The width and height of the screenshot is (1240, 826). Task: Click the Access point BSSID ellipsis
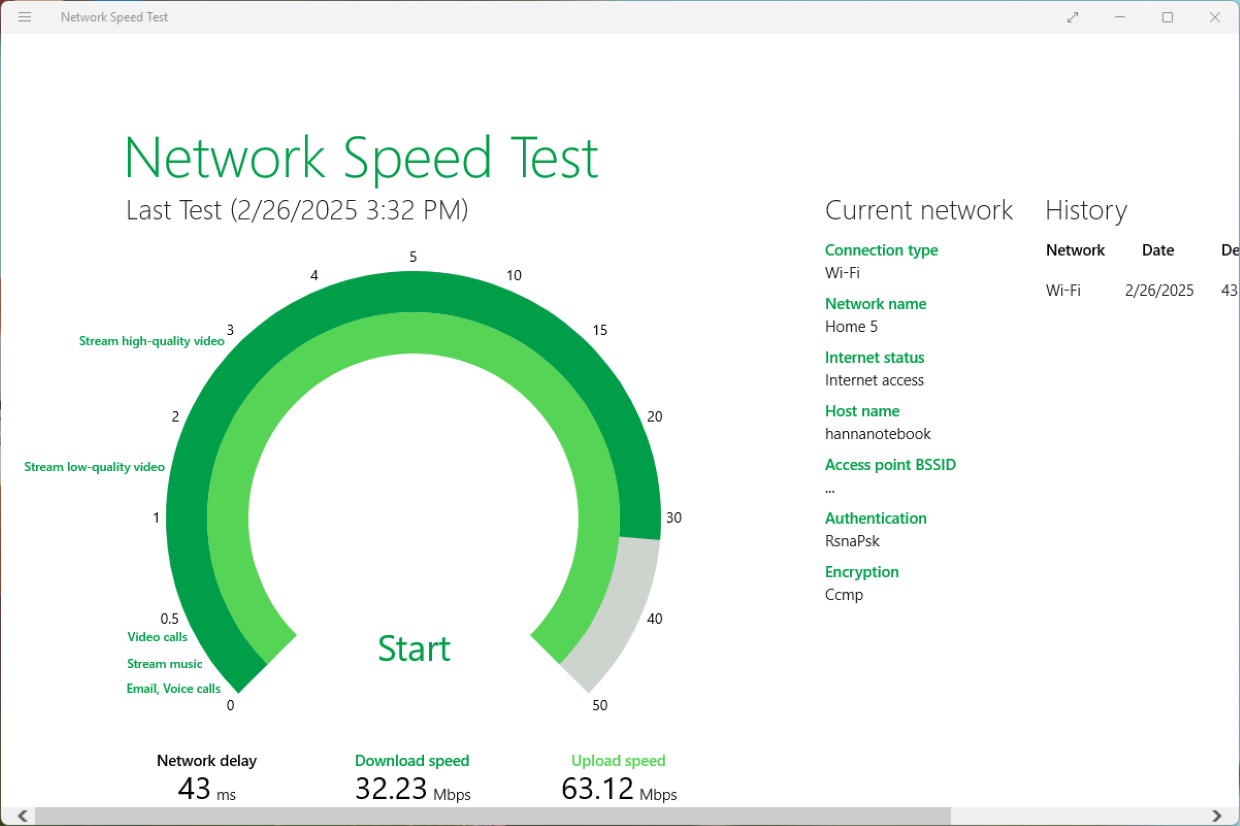pos(829,488)
